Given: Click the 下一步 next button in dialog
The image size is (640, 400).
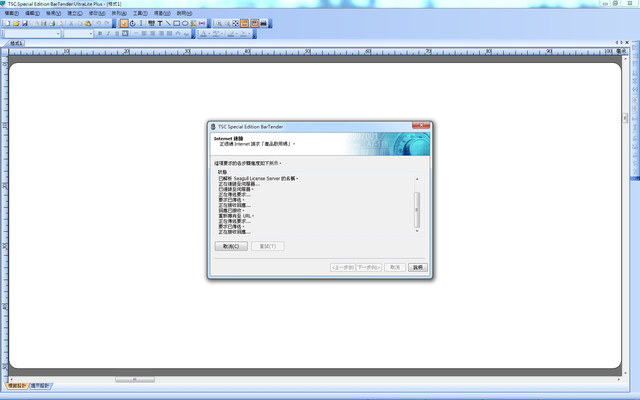Looking at the screenshot, I should [369, 267].
